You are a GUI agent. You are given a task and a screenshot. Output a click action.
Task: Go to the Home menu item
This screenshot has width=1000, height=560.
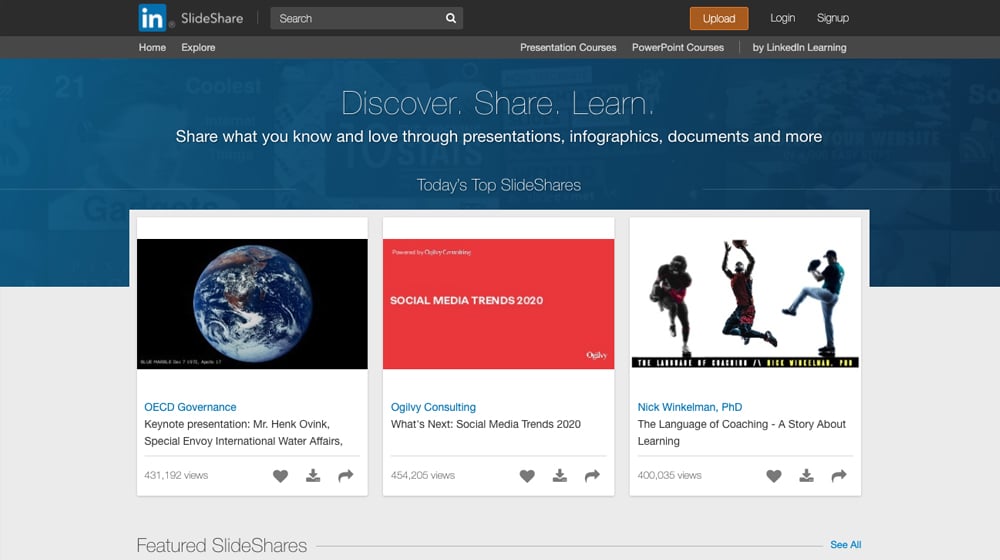tap(152, 47)
